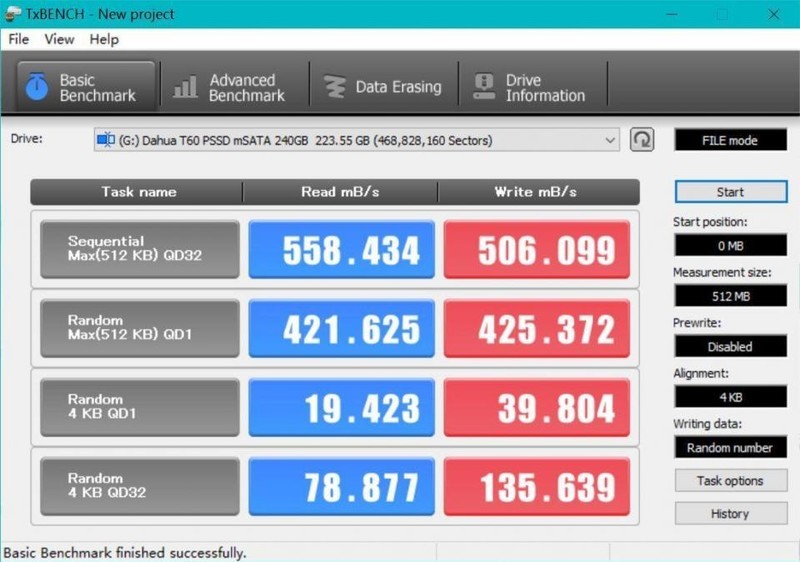This screenshot has height=562, width=800.
Task: Click the eraser icon on Data Erasing
Action: click(335, 87)
